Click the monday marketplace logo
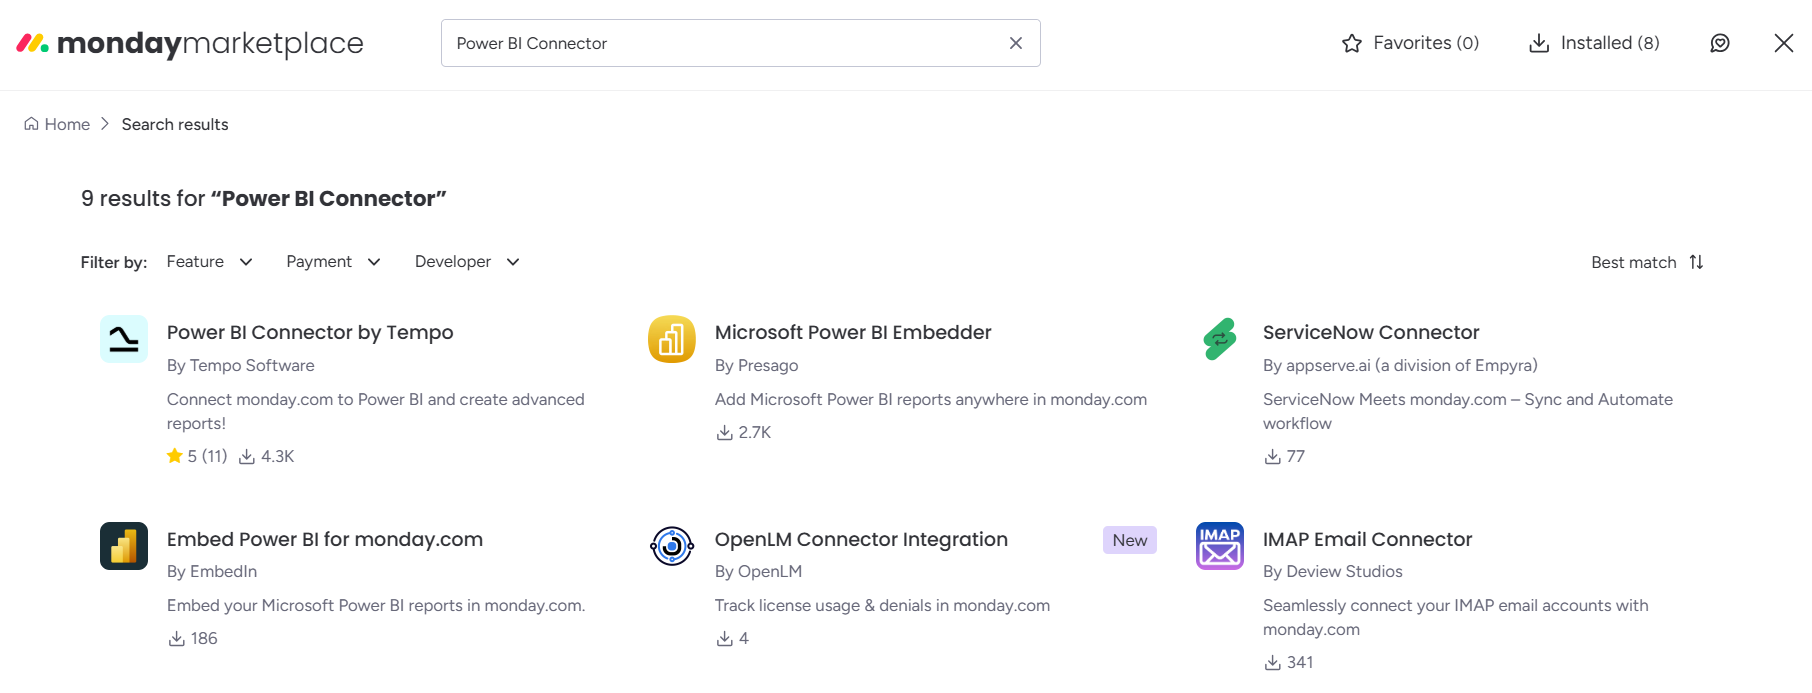This screenshot has height=693, width=1812. [190, 43]
